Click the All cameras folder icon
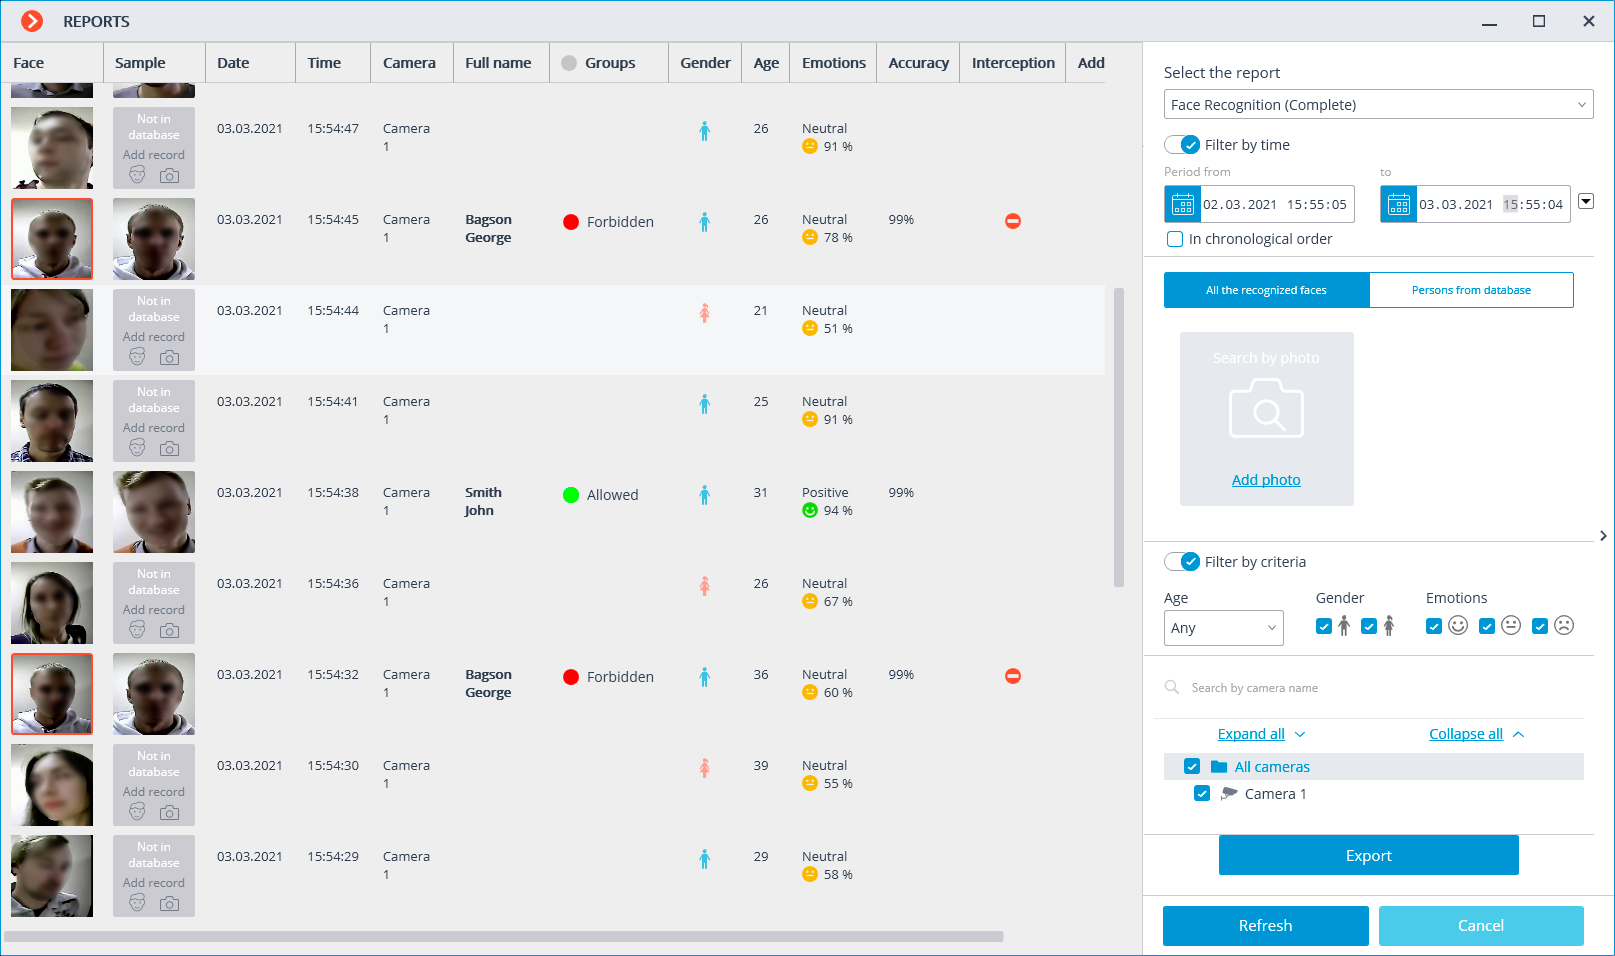The image size is (1615, 956). tap(1219, 767)
